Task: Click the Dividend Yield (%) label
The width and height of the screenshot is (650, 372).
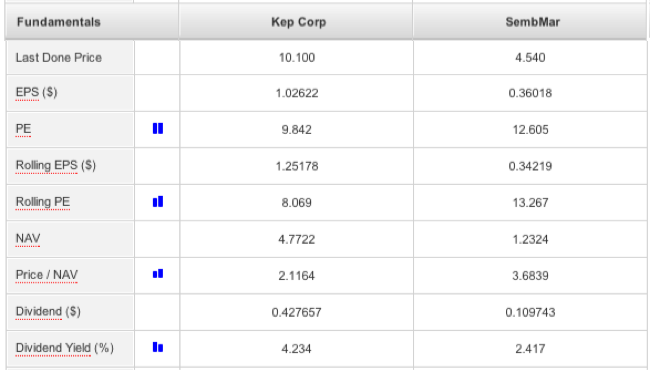Action: click(x=65, y=348)
